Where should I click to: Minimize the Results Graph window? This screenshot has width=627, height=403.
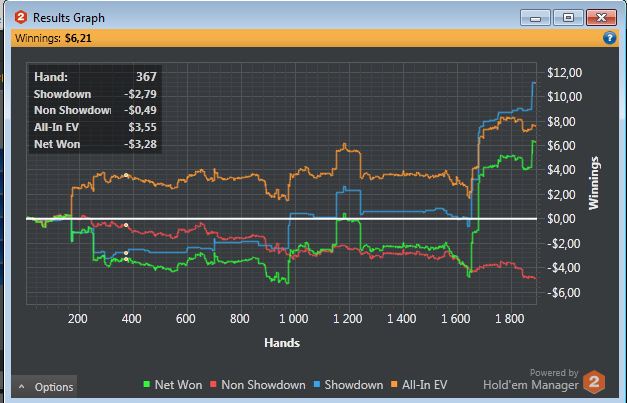pos(535,18)
